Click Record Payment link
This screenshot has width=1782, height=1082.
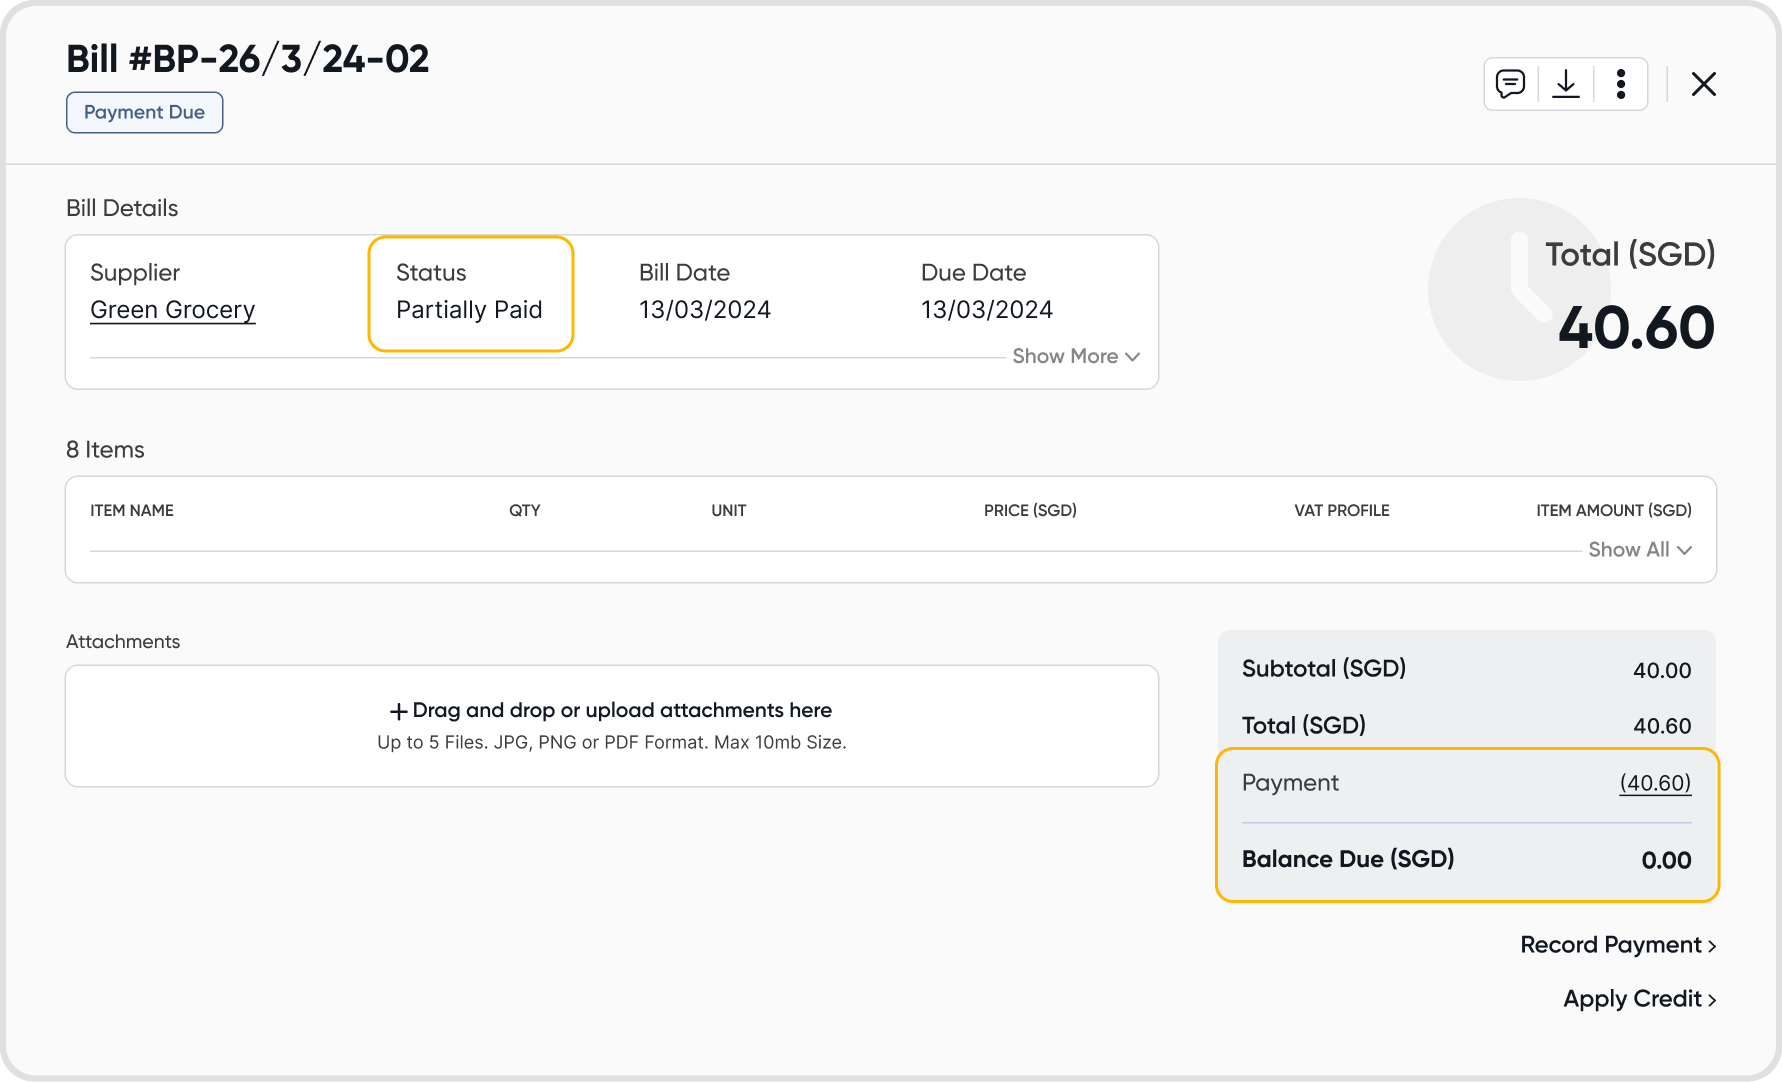click(1611, 945)
